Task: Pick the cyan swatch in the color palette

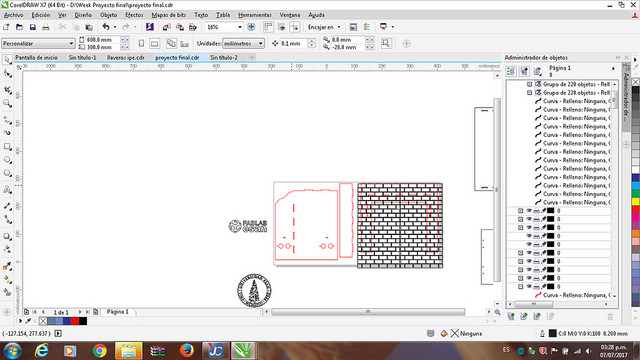Action: tap(636, 186)
